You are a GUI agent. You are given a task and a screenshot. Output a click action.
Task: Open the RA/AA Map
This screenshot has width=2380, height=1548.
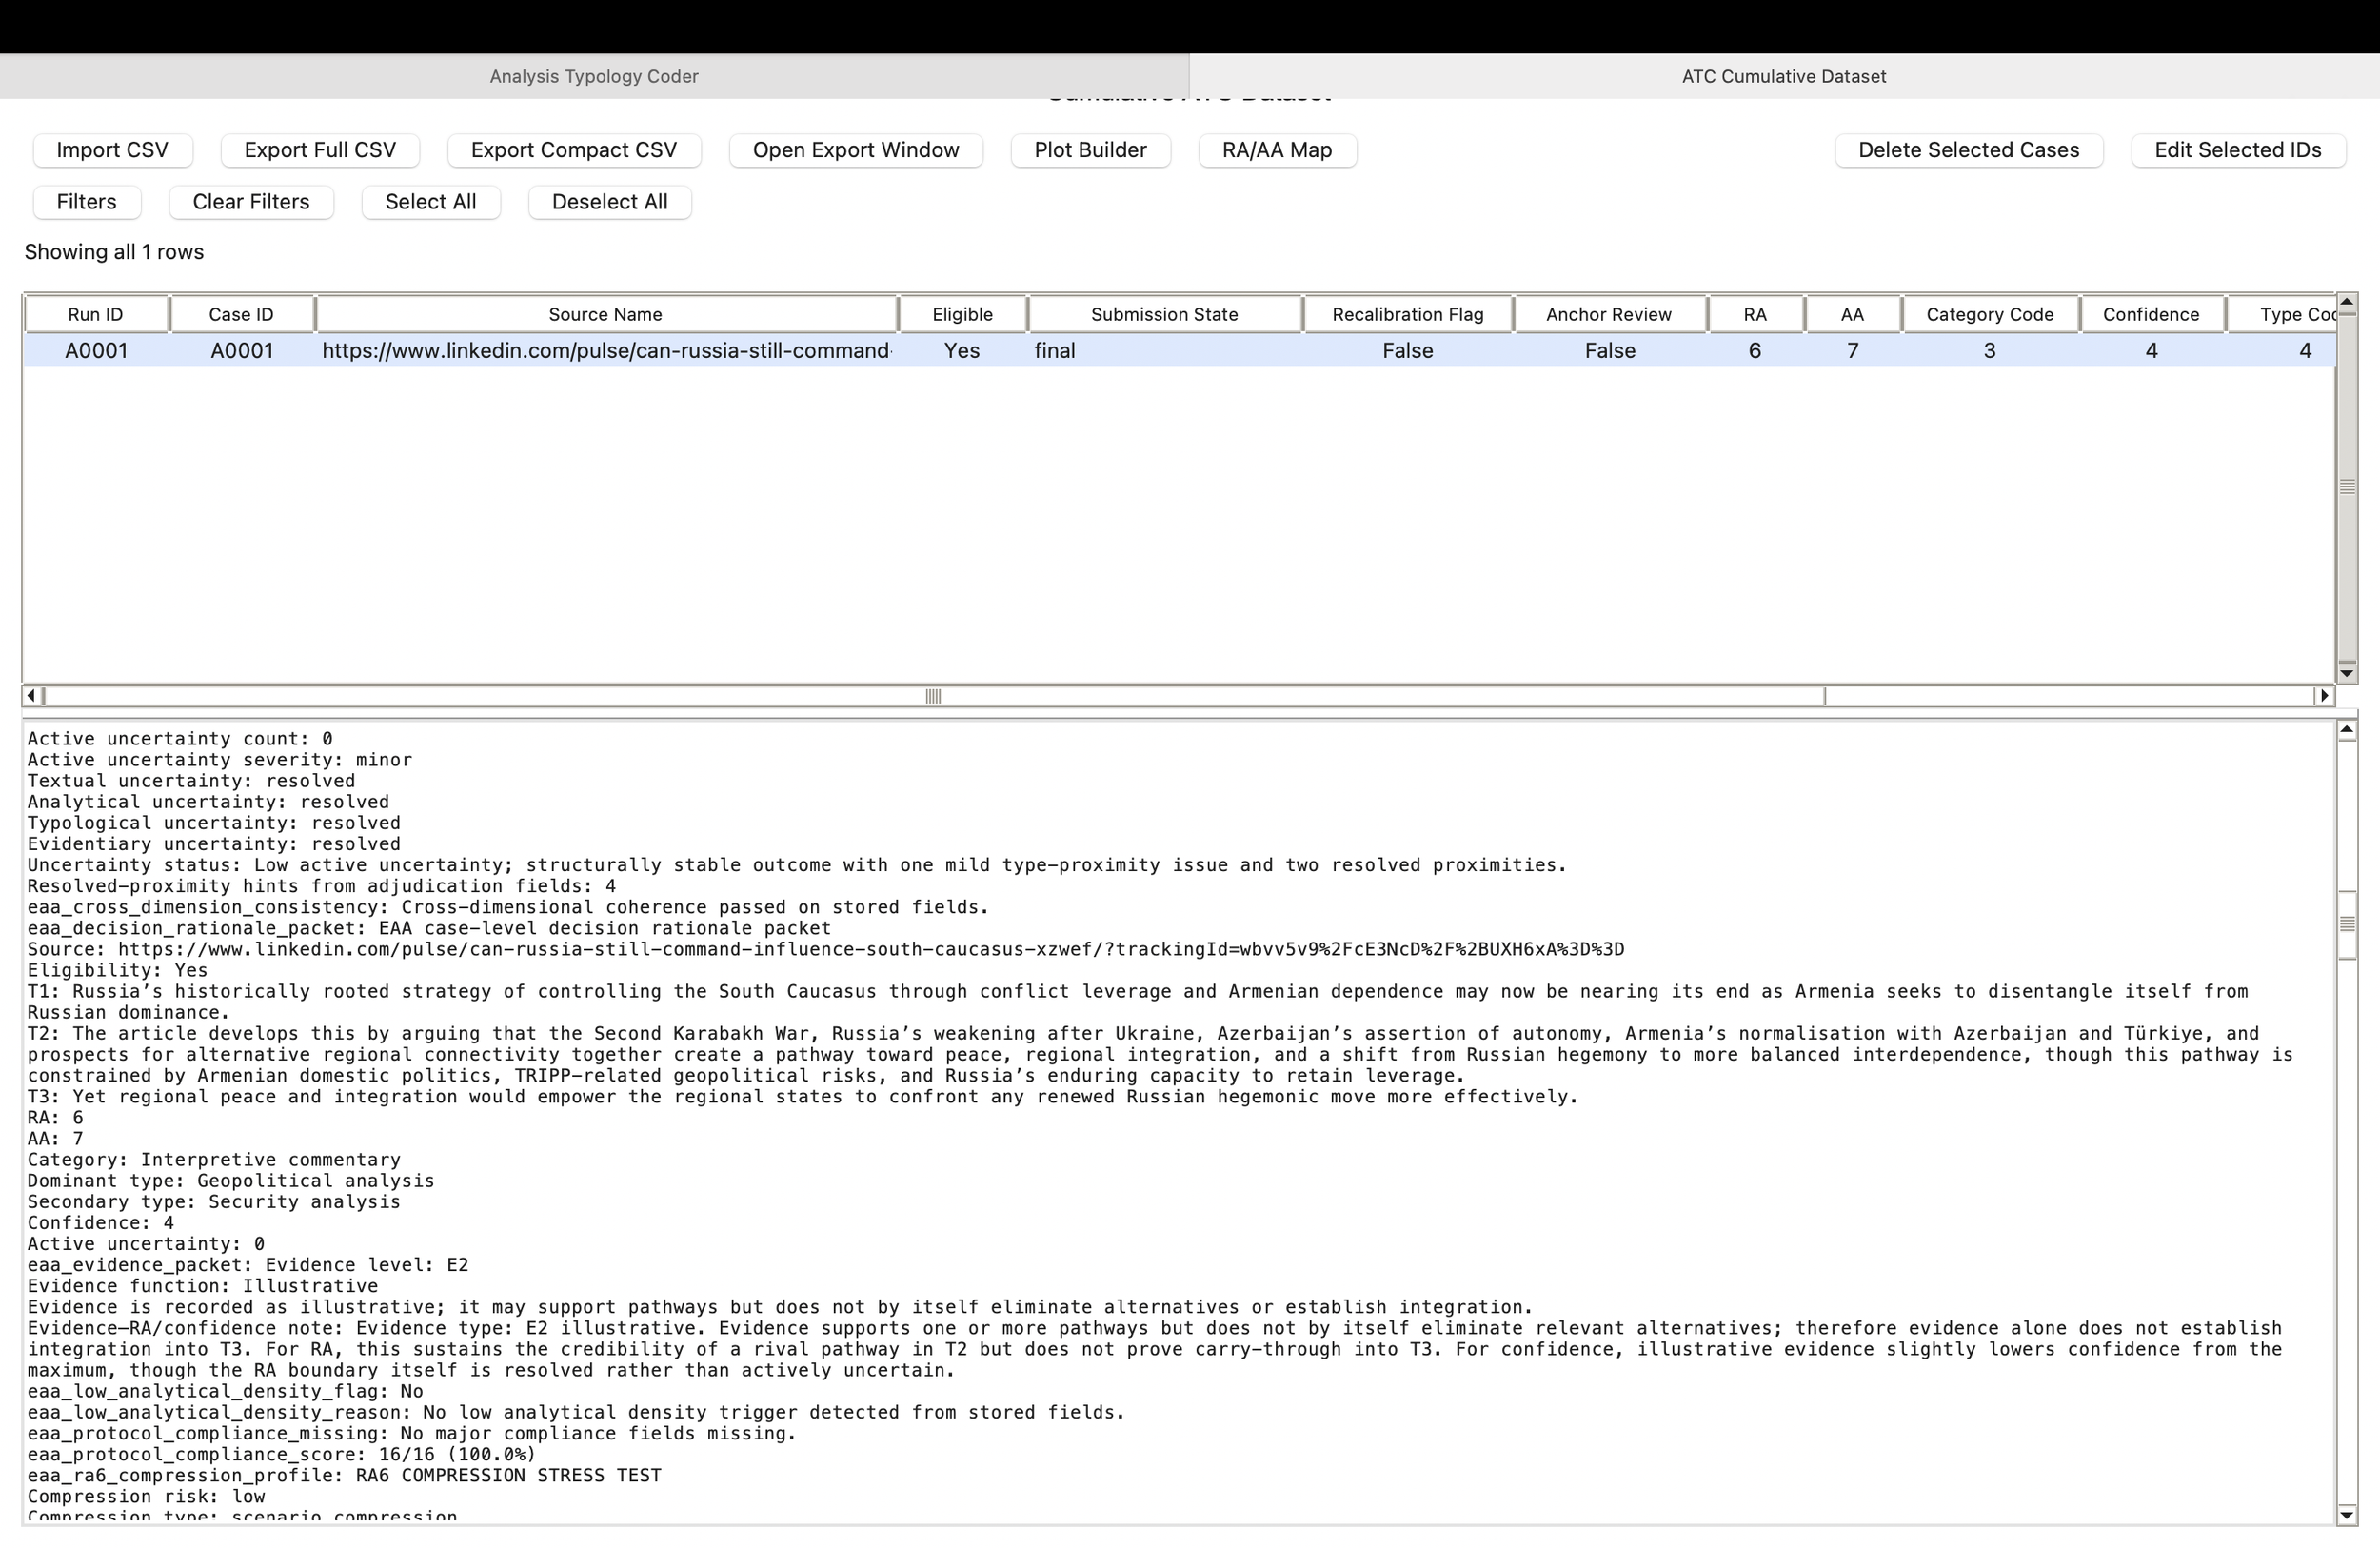point(1275,149)
